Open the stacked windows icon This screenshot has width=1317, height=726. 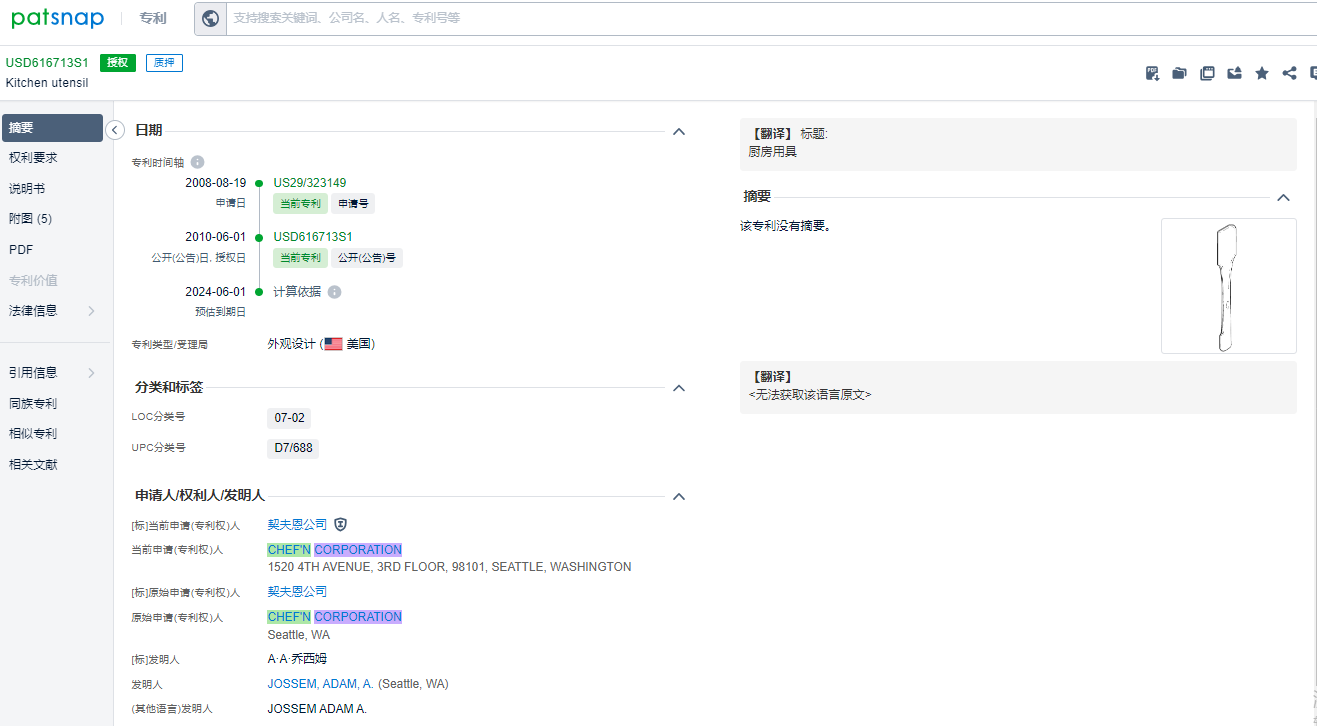point(1207,73)
